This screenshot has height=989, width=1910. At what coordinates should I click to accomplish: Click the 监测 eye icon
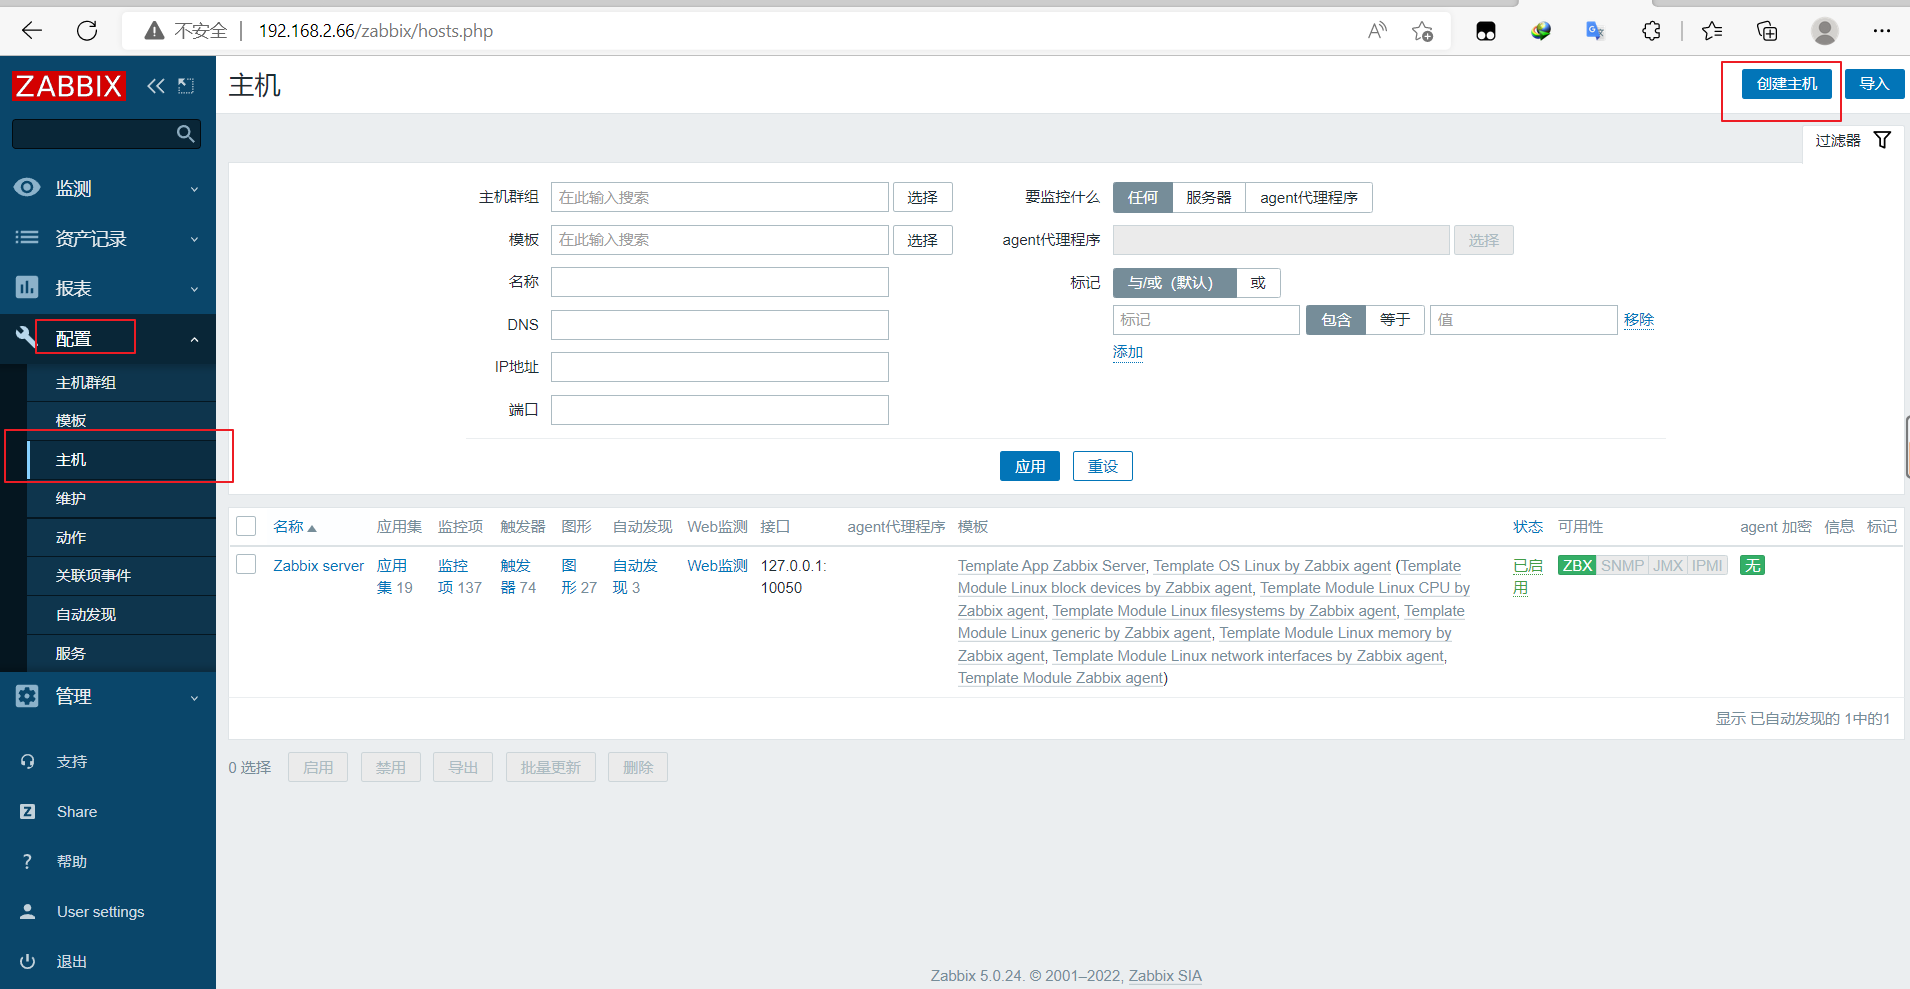tap(27, 188)
